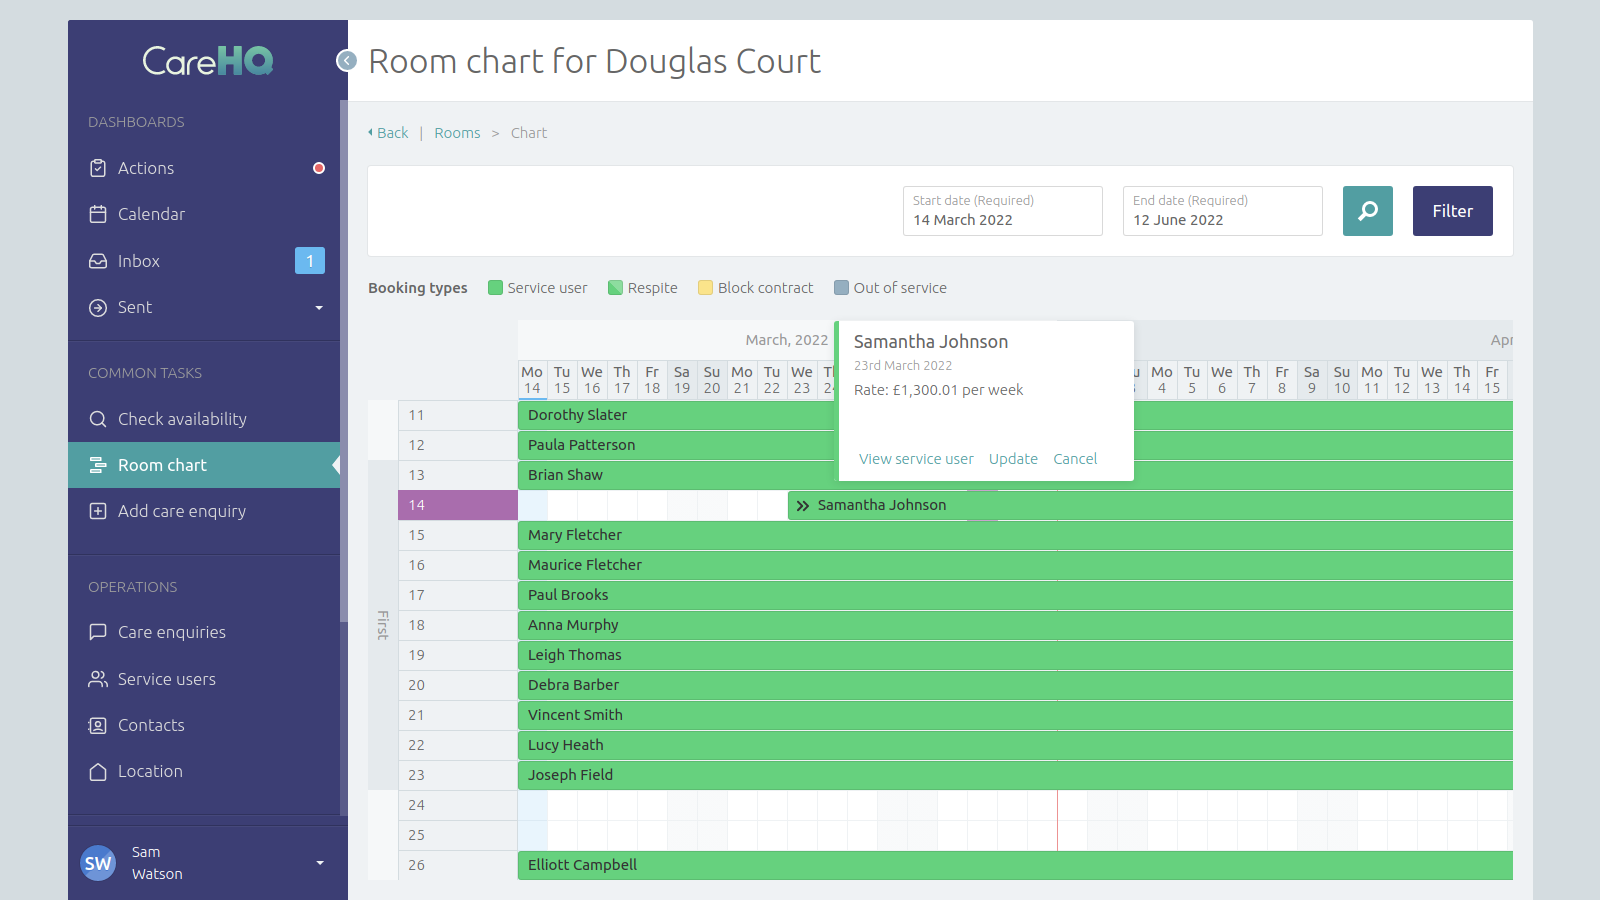Viewport: 1600px width, 900px height.
Task: Click Leigh Thomas booking bar
Action: 1015,655
